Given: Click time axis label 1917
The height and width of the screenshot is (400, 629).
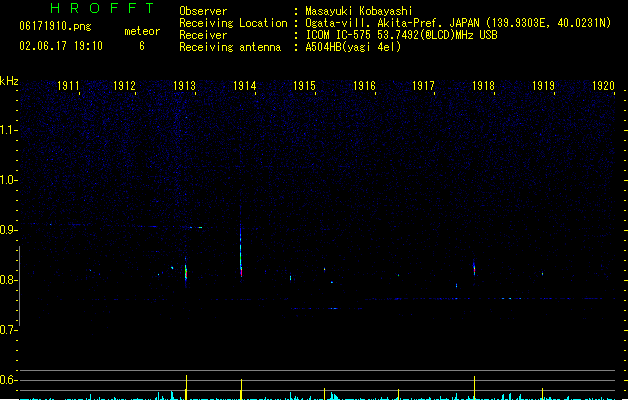Looking at the screenshot, I should pyautogui.click(x=423, y=86).
